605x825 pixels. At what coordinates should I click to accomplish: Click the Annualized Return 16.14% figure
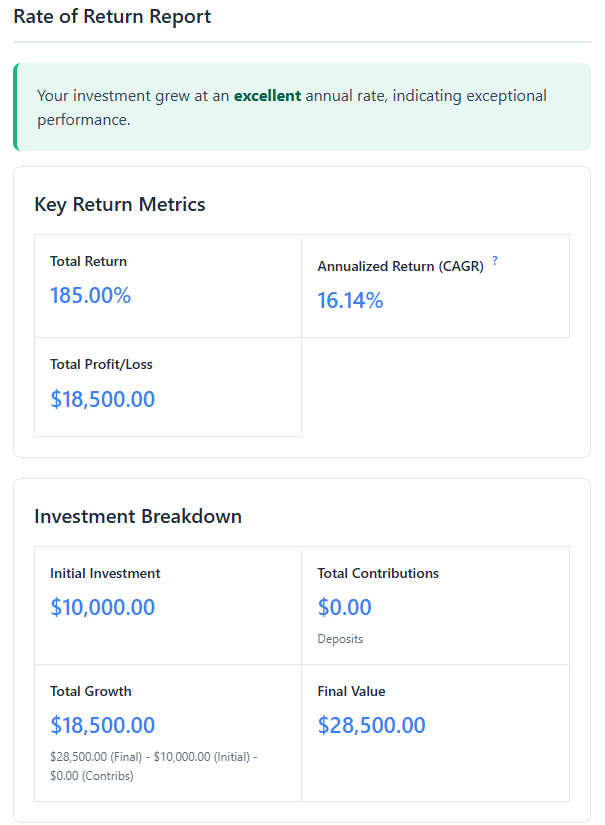coord(350,300)
